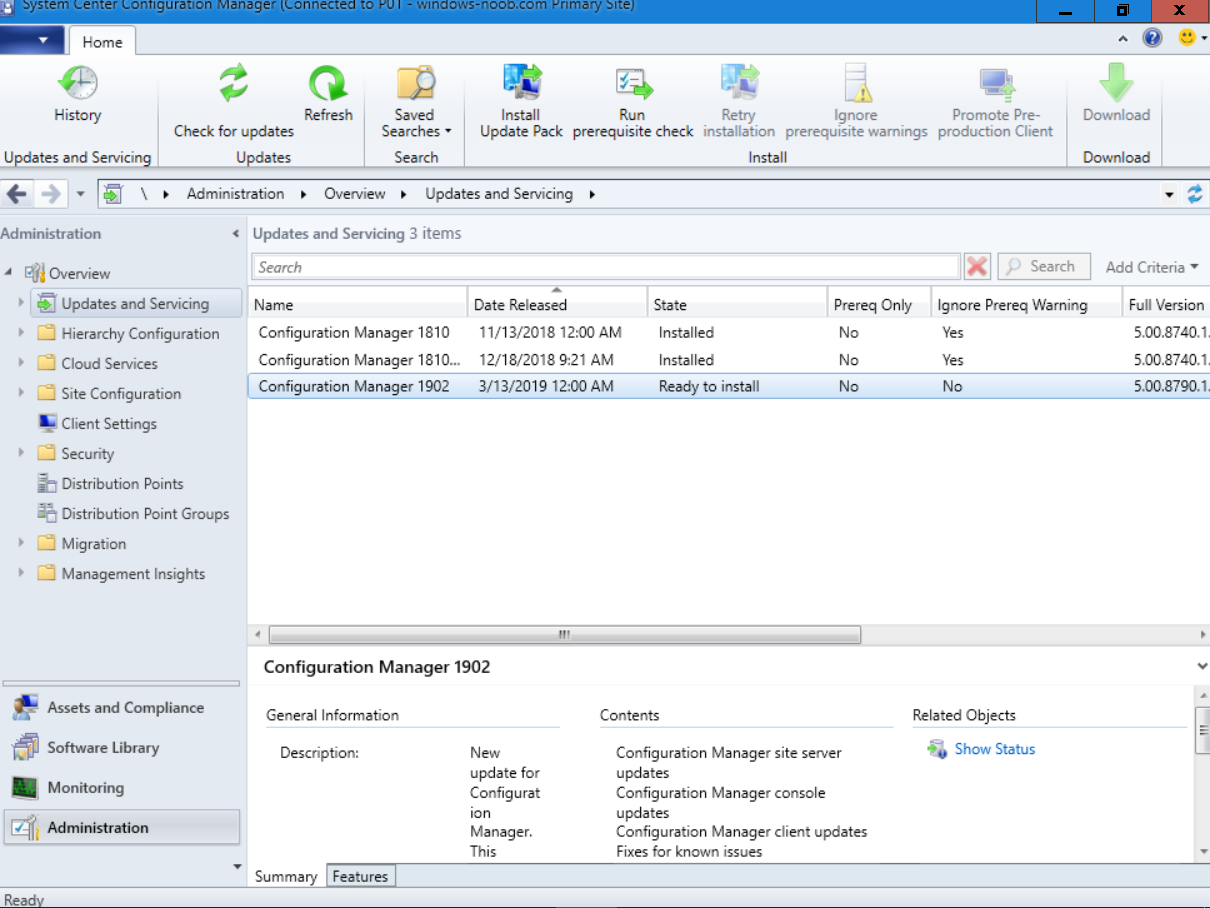Expand the Hierarchy Configuration folder
The height and width of the screenshot is (908, 1210).
pyautogui.click(x=20, y=333)
